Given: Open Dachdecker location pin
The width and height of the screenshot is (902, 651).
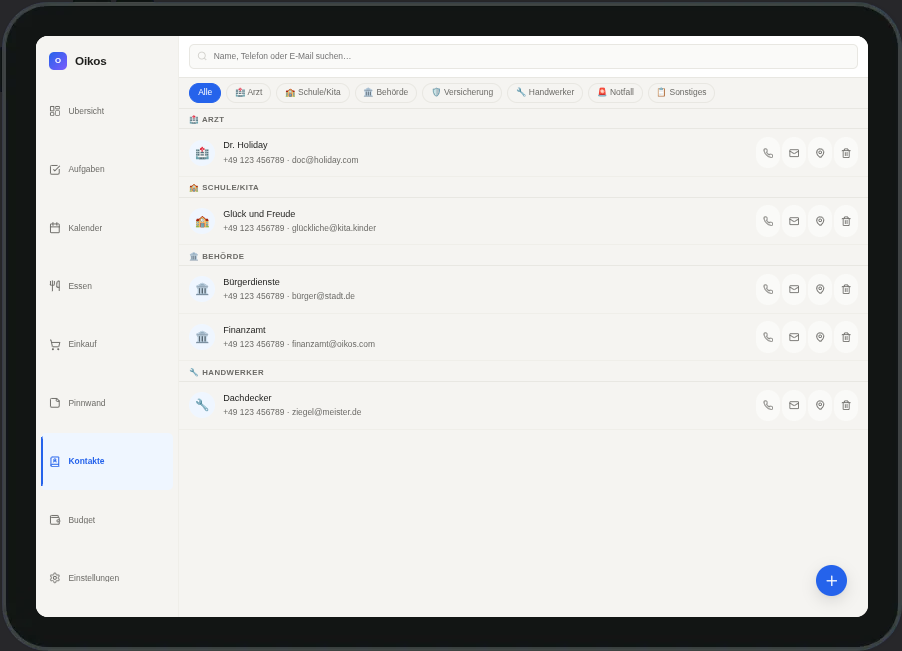Looking at the screenshot, I should tap(820, 405).
